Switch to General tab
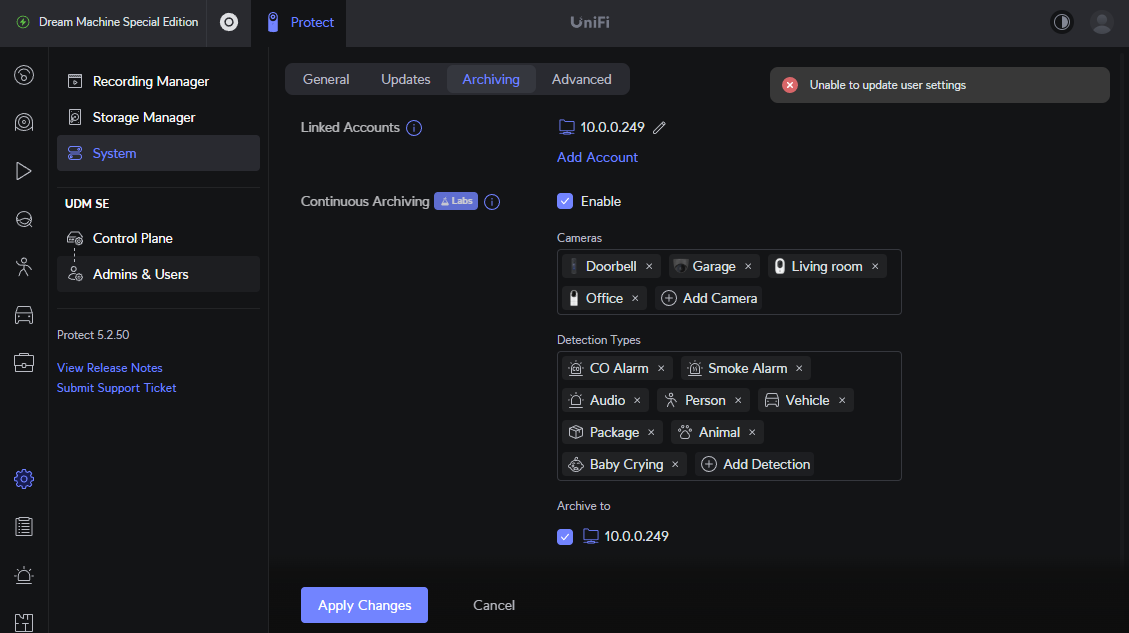The height and width of the screenshot is (633, 1129). pos(326,79)
